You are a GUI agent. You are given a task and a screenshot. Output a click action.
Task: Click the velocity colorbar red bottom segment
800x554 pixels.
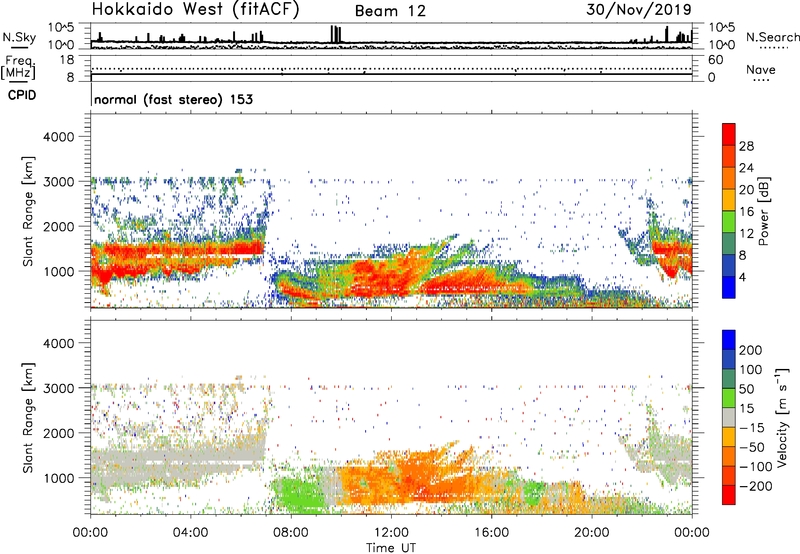coord(729,495)
